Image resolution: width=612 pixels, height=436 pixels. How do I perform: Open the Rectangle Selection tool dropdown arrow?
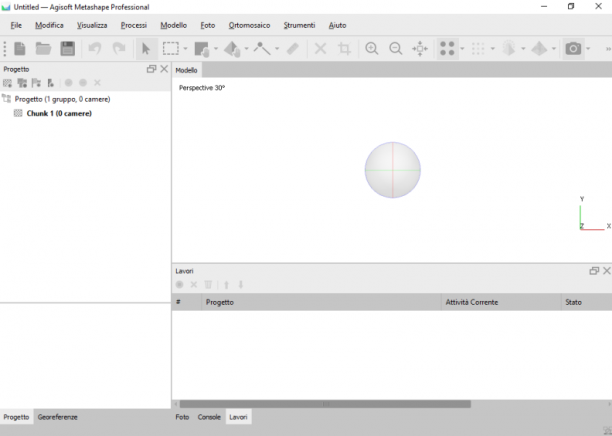click(185, 49)
